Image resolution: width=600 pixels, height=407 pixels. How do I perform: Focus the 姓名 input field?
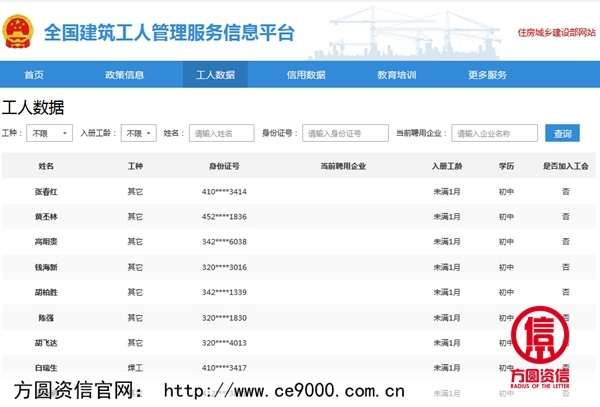222,133
